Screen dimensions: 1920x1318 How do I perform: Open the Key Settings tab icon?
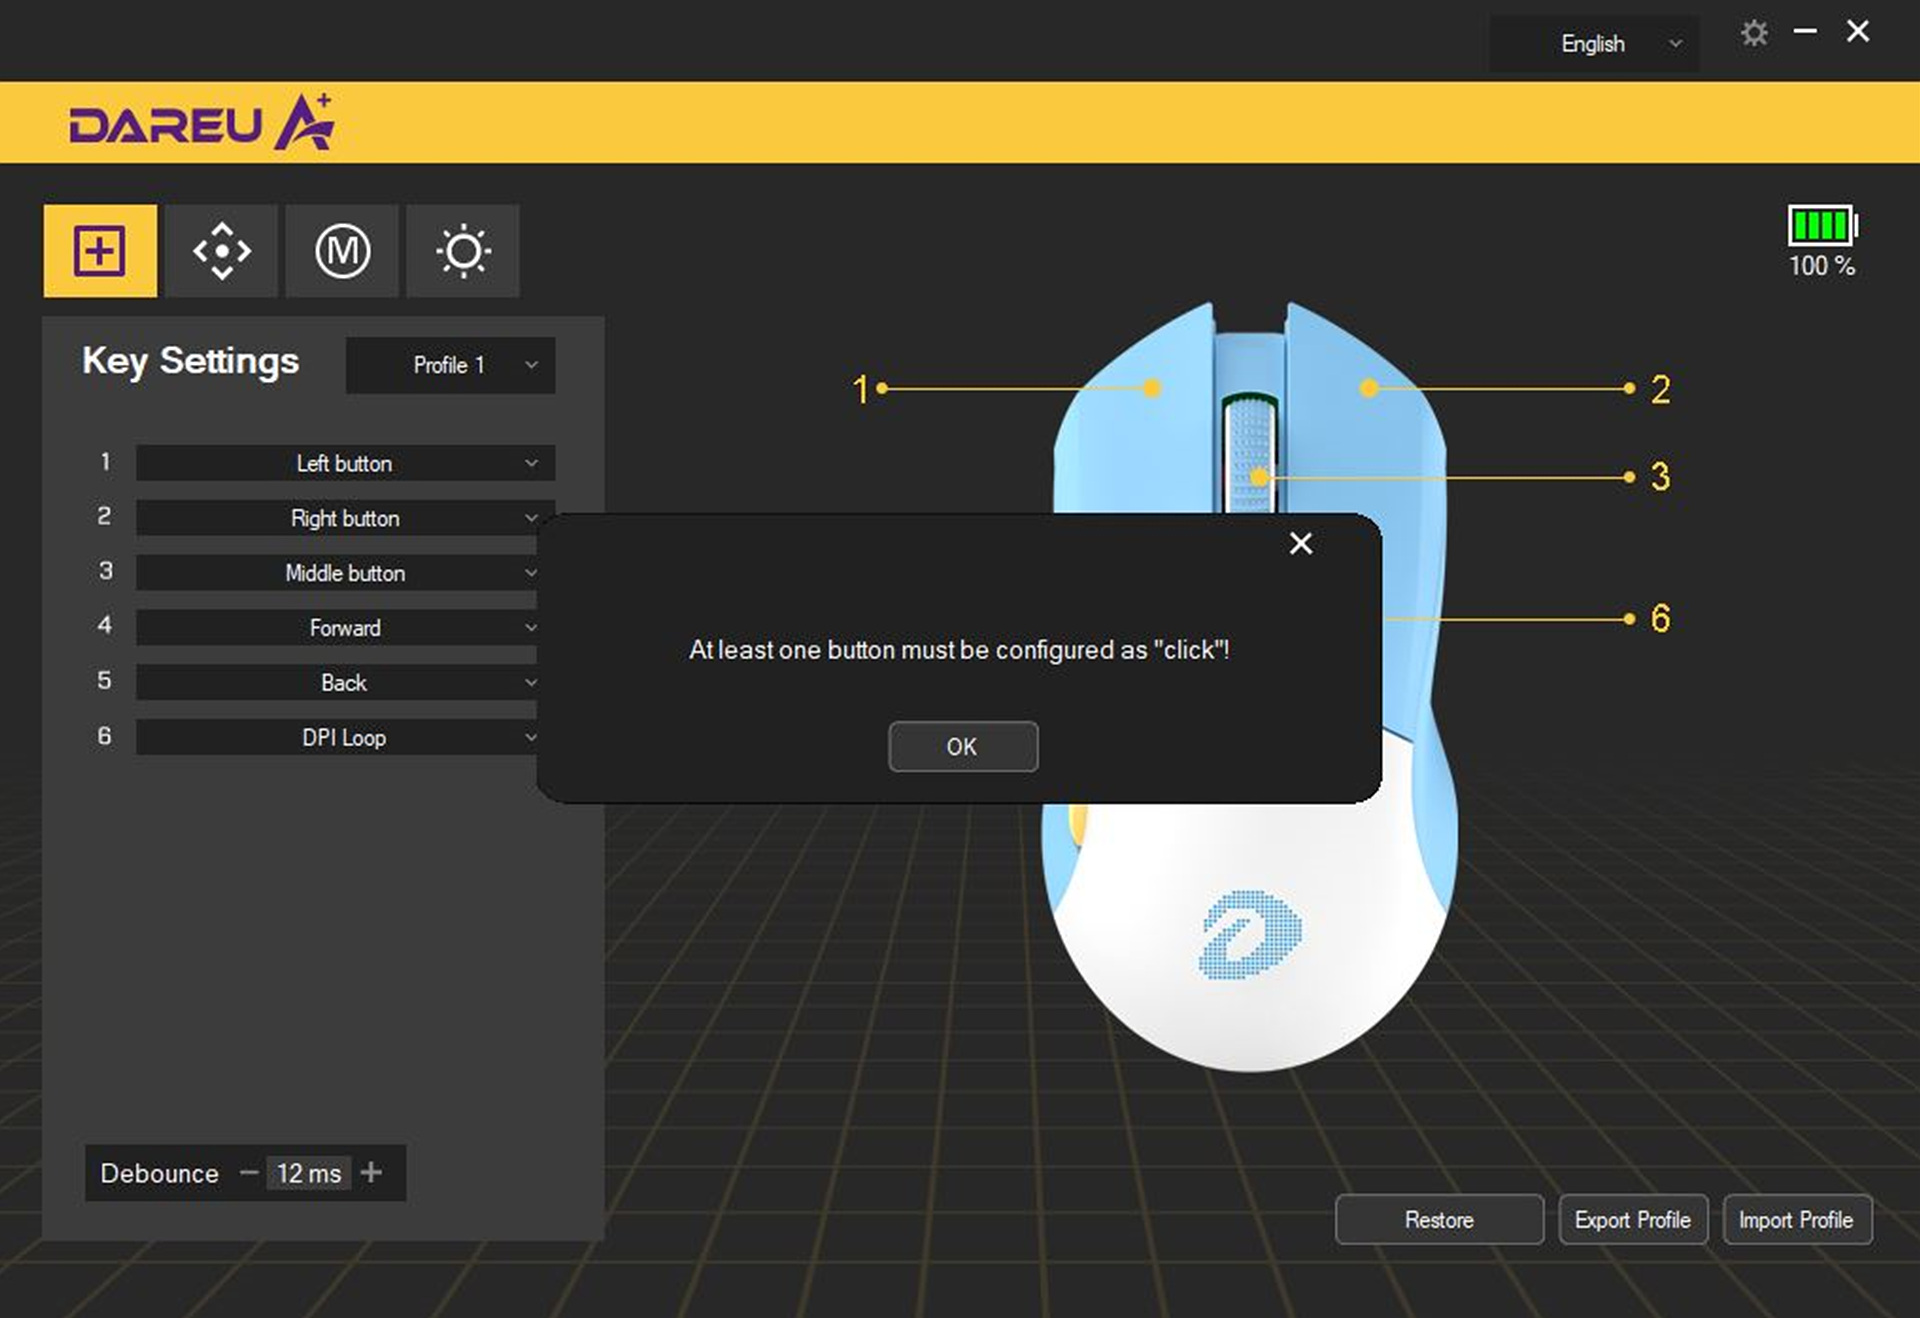100,250
